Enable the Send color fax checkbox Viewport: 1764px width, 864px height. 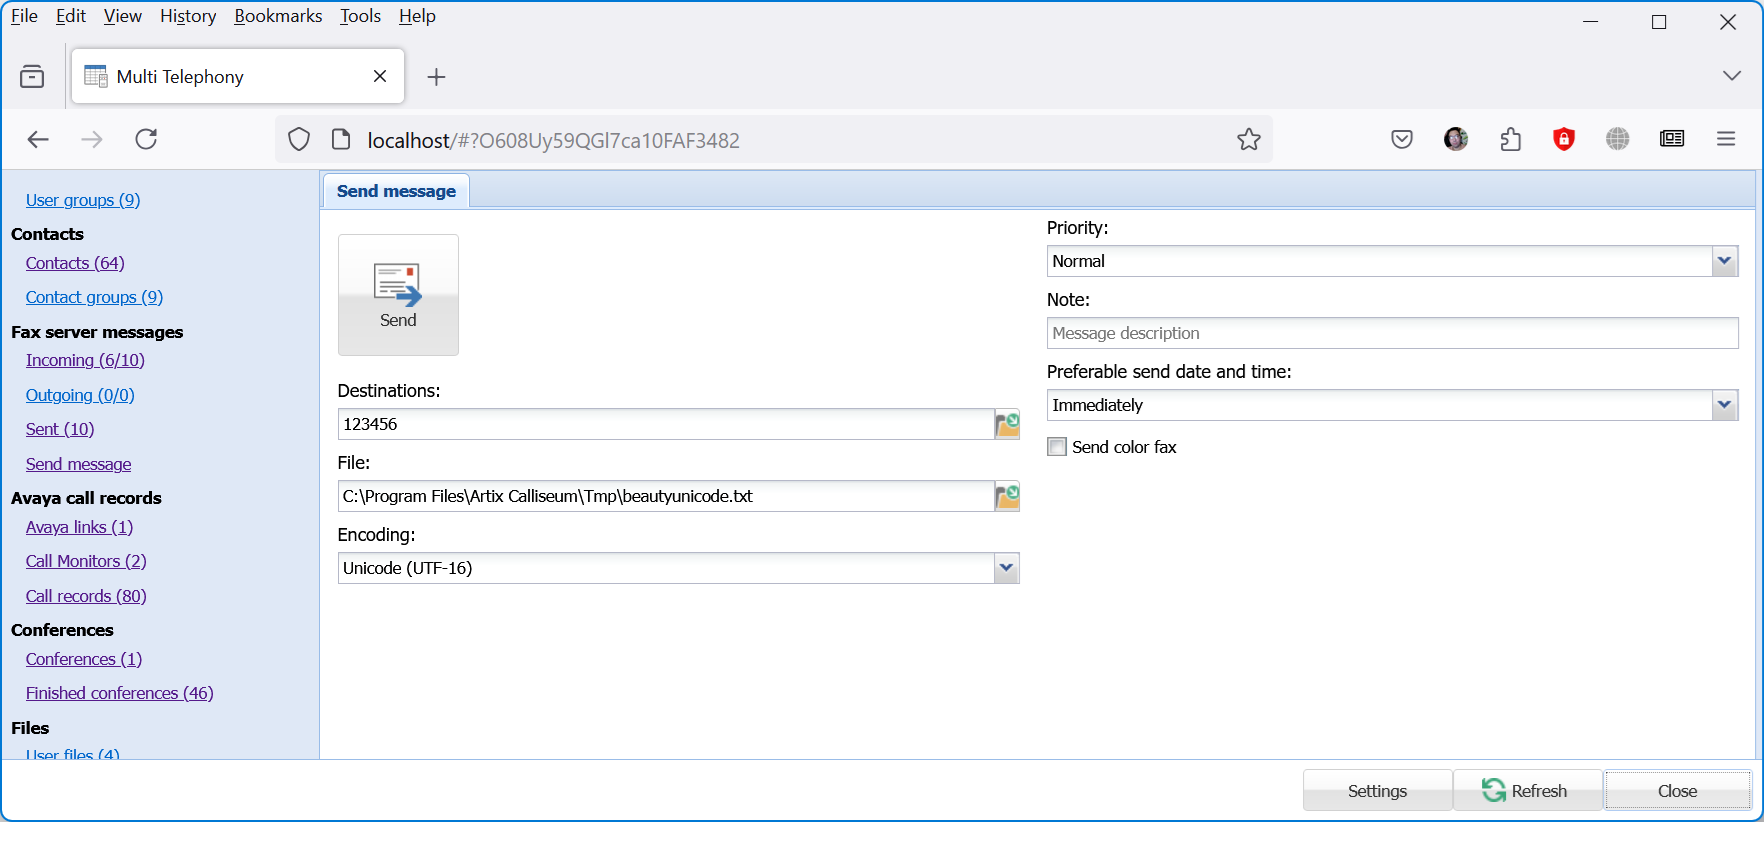click(x=1057, y=447)
